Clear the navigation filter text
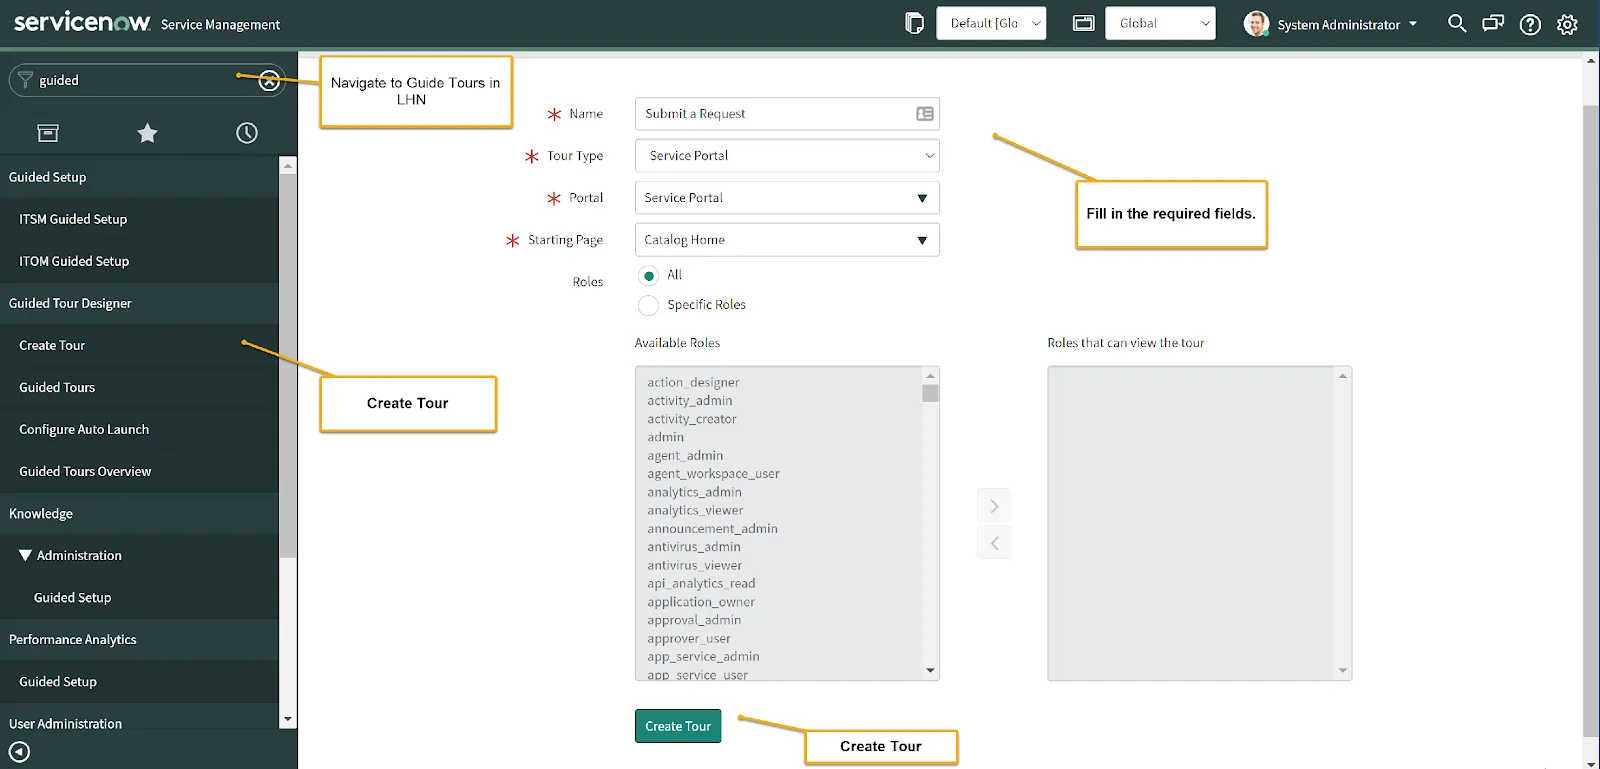The width and height of the screenshot is (1600, 769). click(x=269, y=81)
